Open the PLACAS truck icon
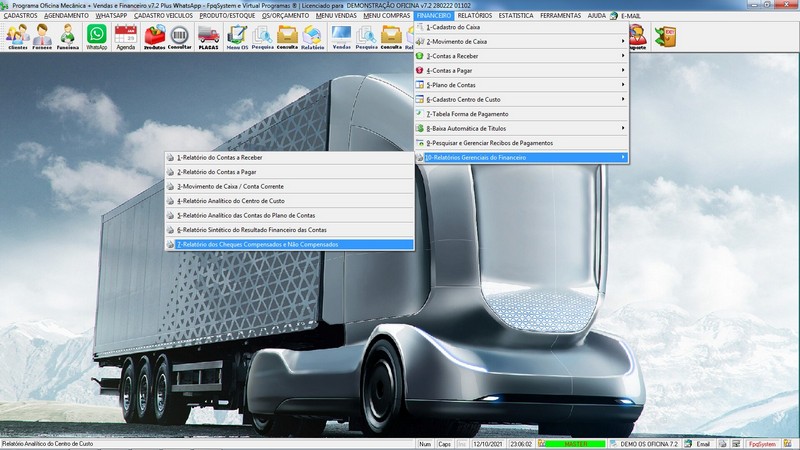The width and height of the screenshot is (800, 450). [x=208, y=37]
